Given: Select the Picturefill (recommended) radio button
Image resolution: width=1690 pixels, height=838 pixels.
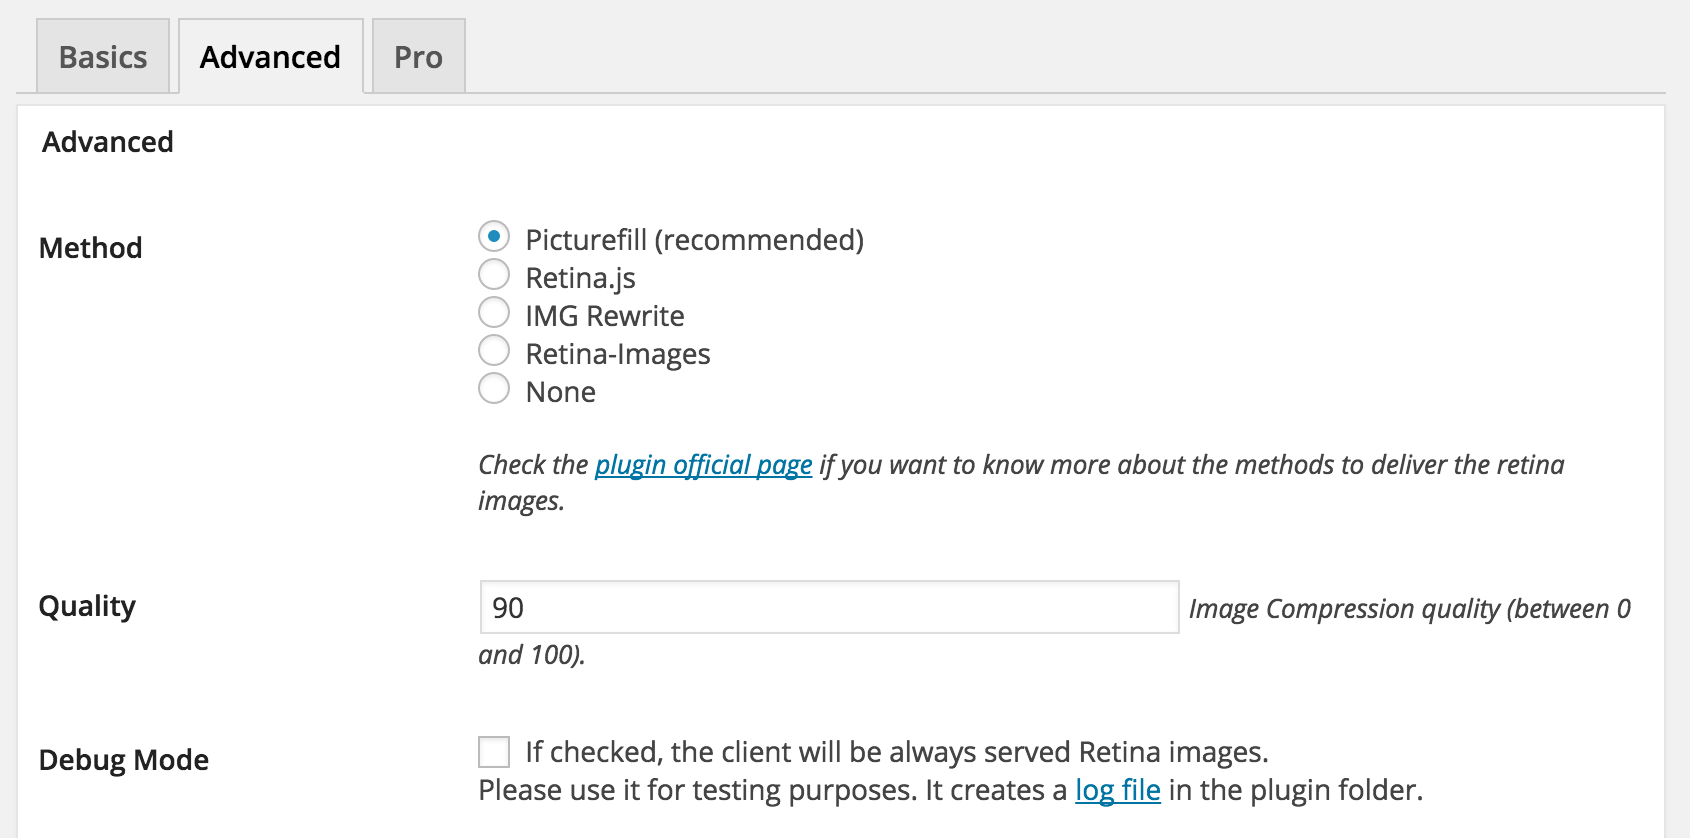Looking at the screenshot, I should point(494,237).
